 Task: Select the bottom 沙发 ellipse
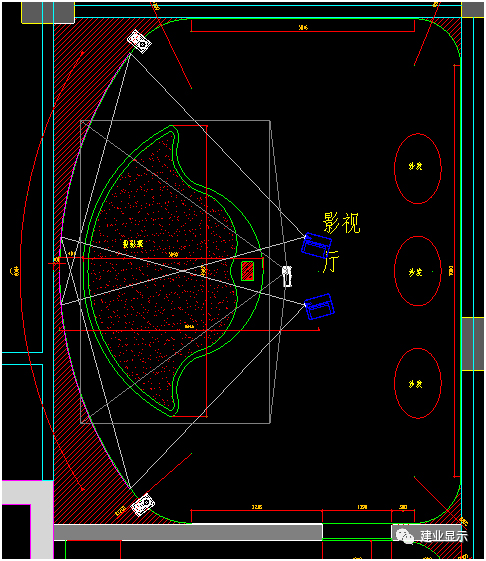pos(418,383)
